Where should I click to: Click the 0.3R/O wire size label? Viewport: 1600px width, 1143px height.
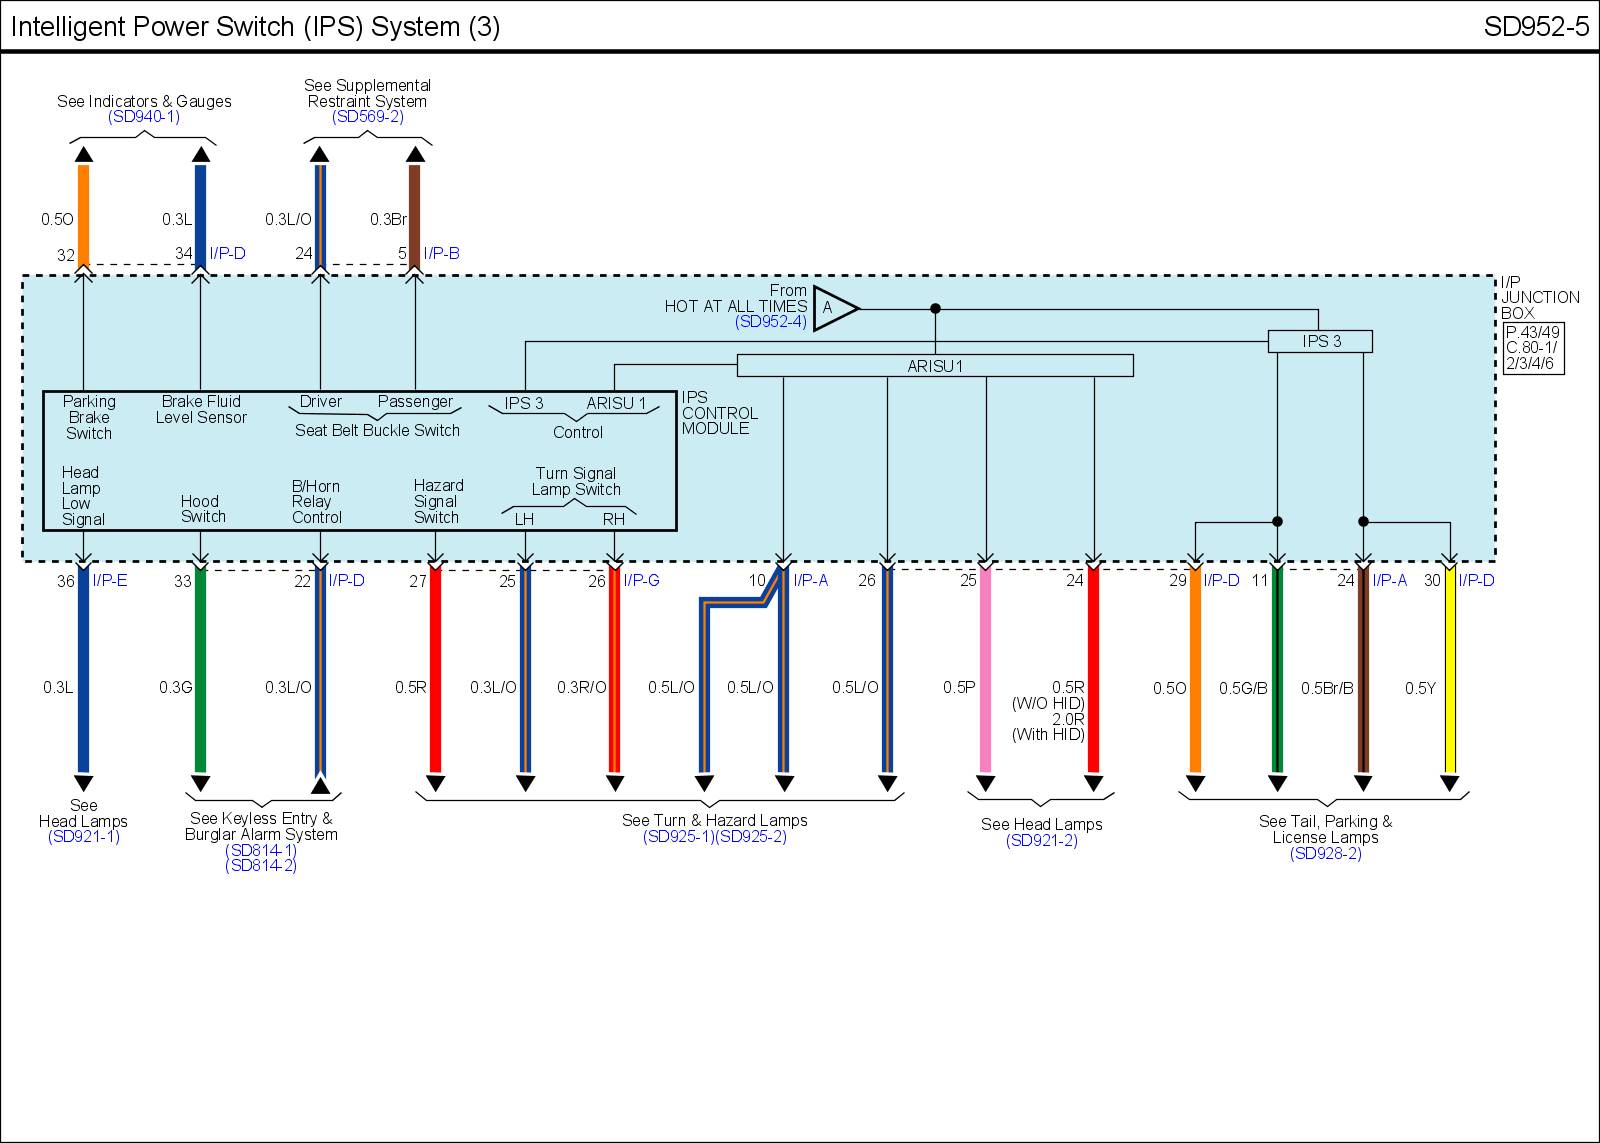coord(582,688)
